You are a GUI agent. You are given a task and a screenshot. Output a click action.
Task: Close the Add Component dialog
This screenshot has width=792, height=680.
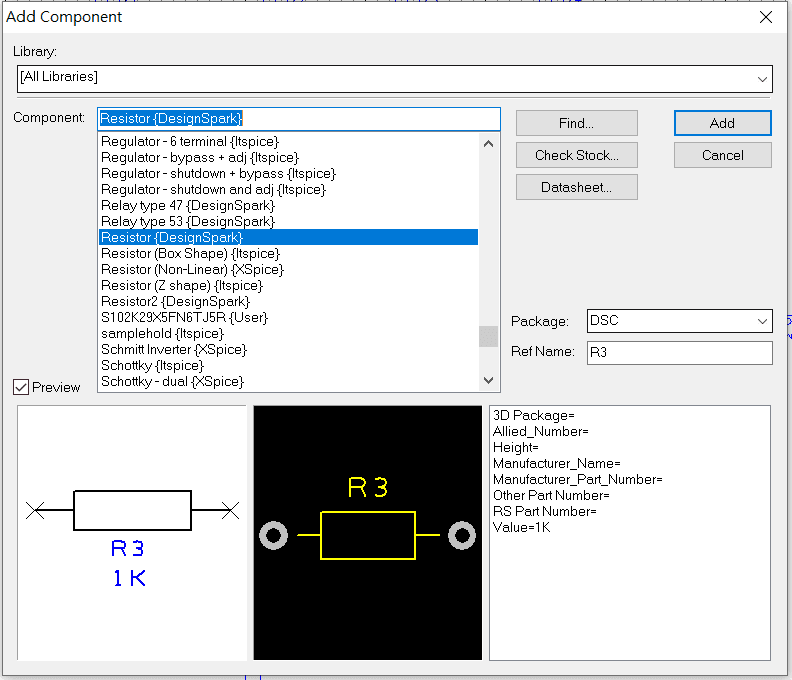coord(766,17)
